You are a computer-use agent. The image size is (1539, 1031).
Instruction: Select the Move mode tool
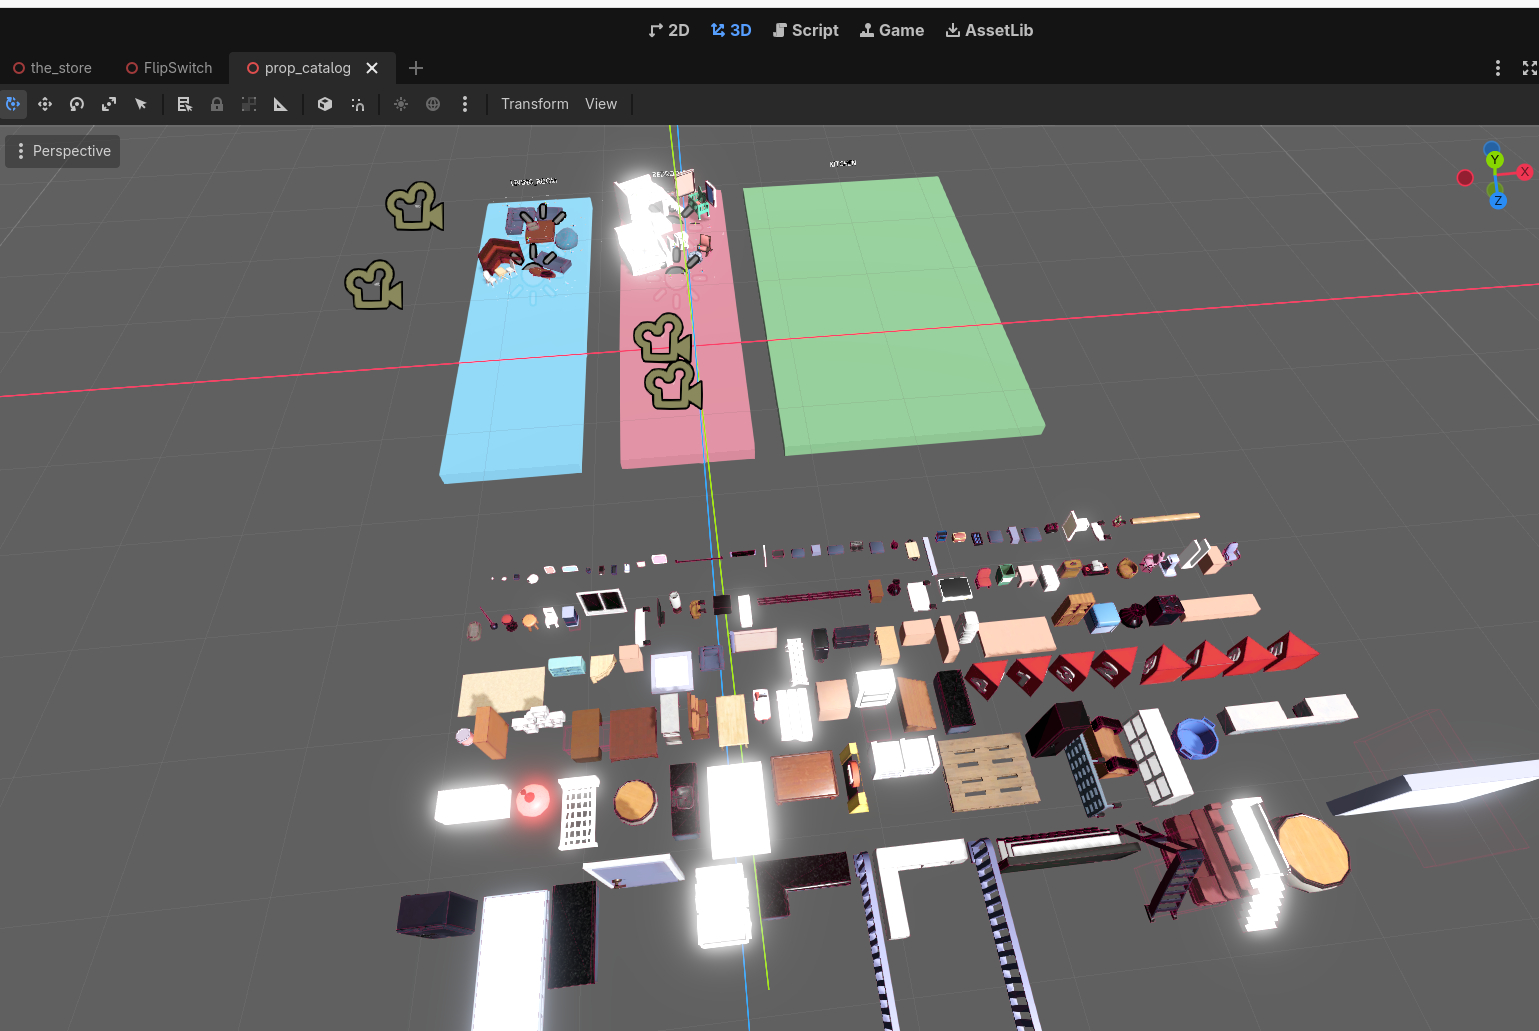[45, 104]
